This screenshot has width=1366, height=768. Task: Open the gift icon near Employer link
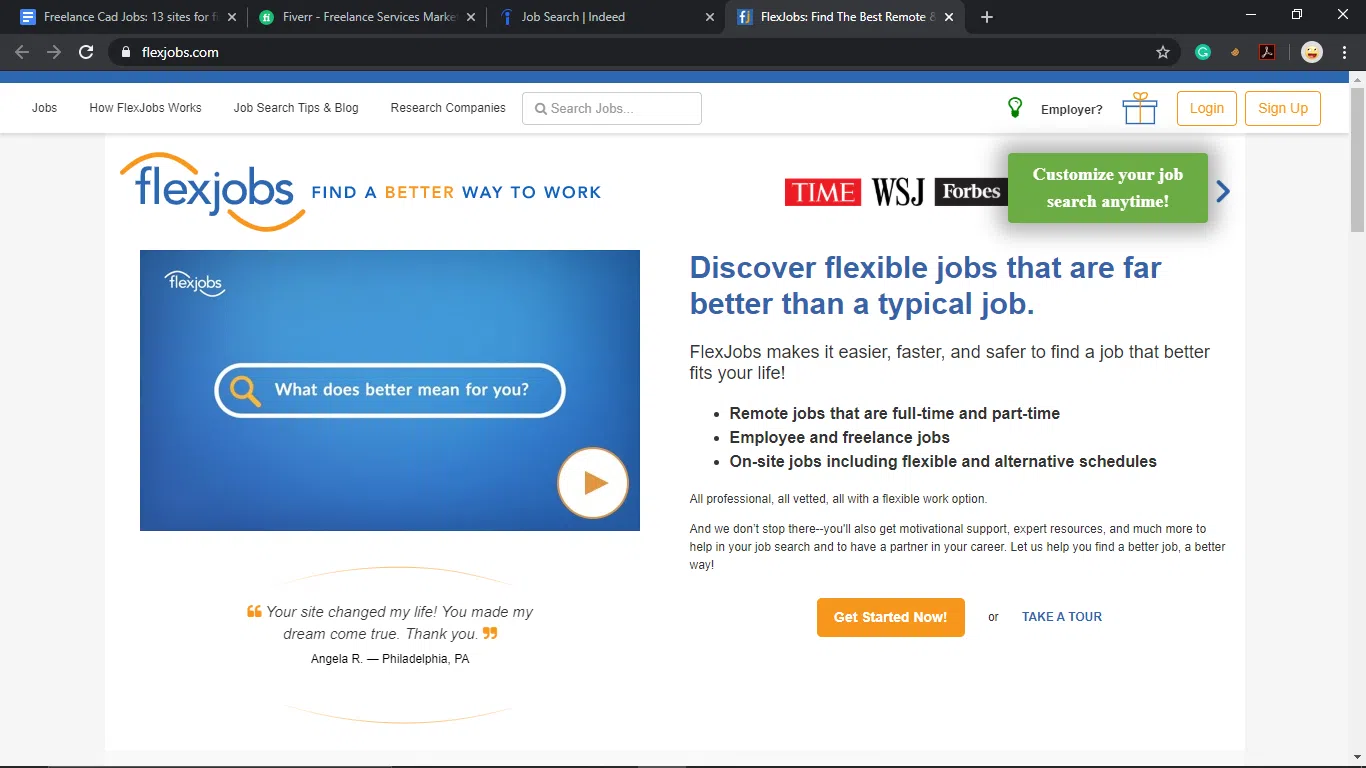pos(1139,107)
